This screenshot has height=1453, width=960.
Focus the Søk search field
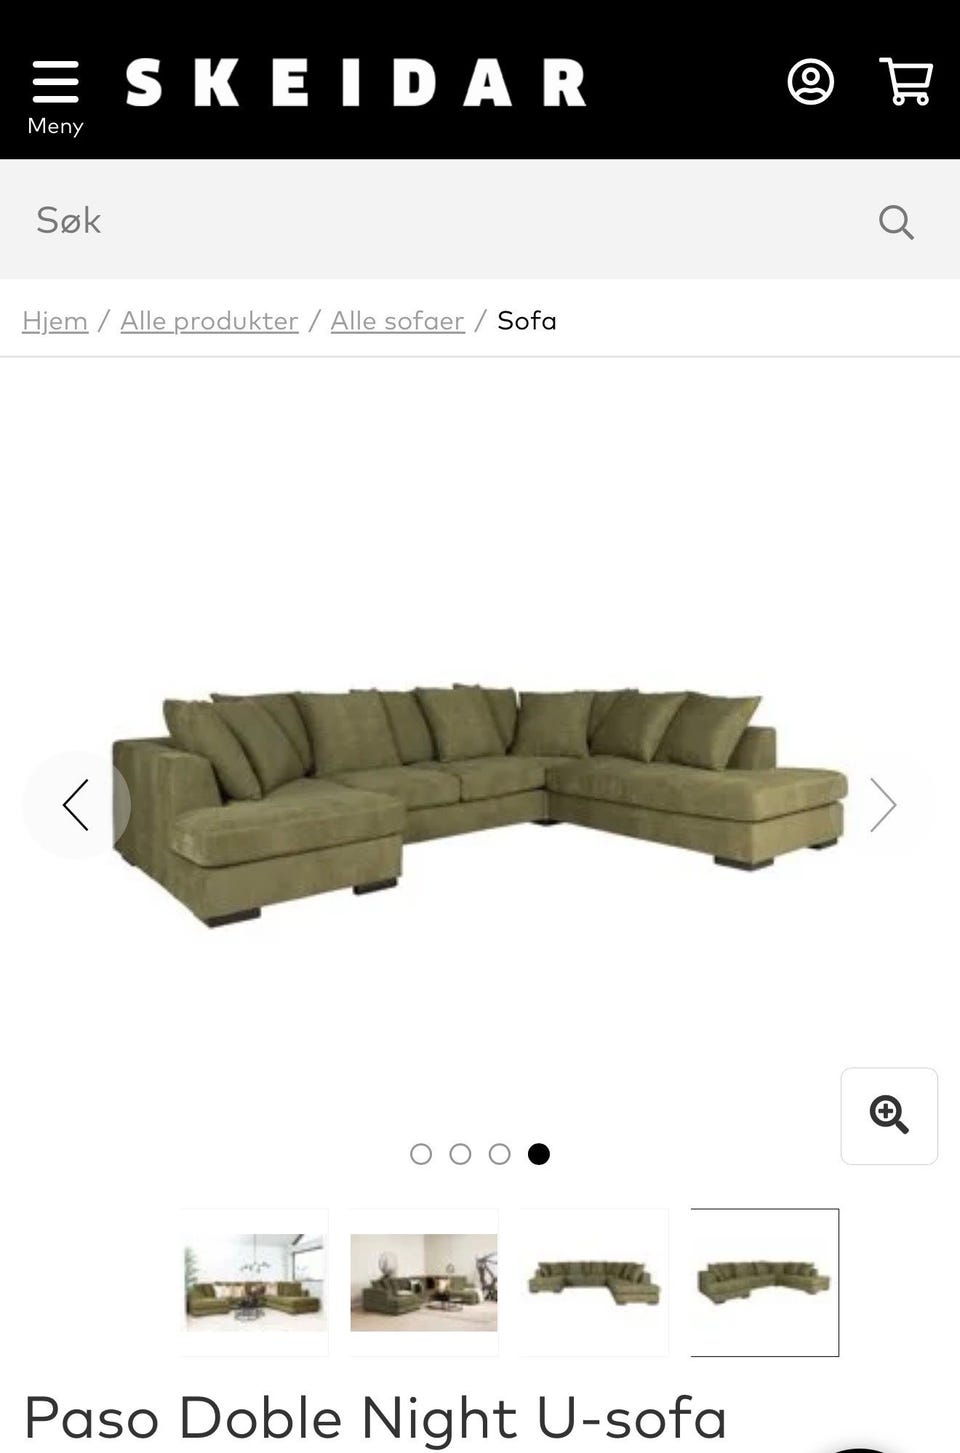440,220
